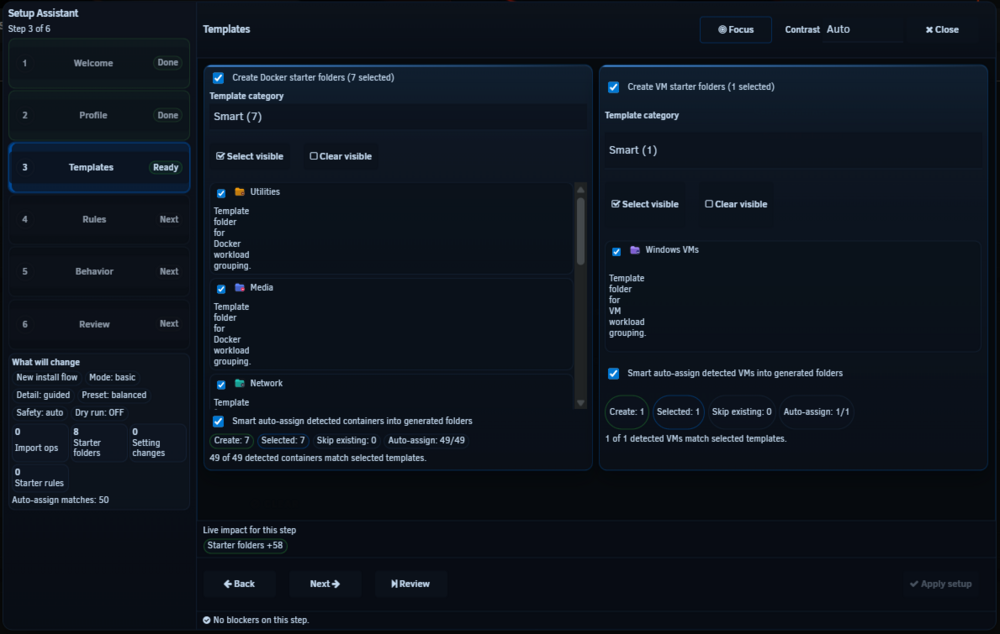Click the Docker Create: 7 chip
Image resolution: width=1000 pixels, height=634 pixels.
tap(232, 441)
